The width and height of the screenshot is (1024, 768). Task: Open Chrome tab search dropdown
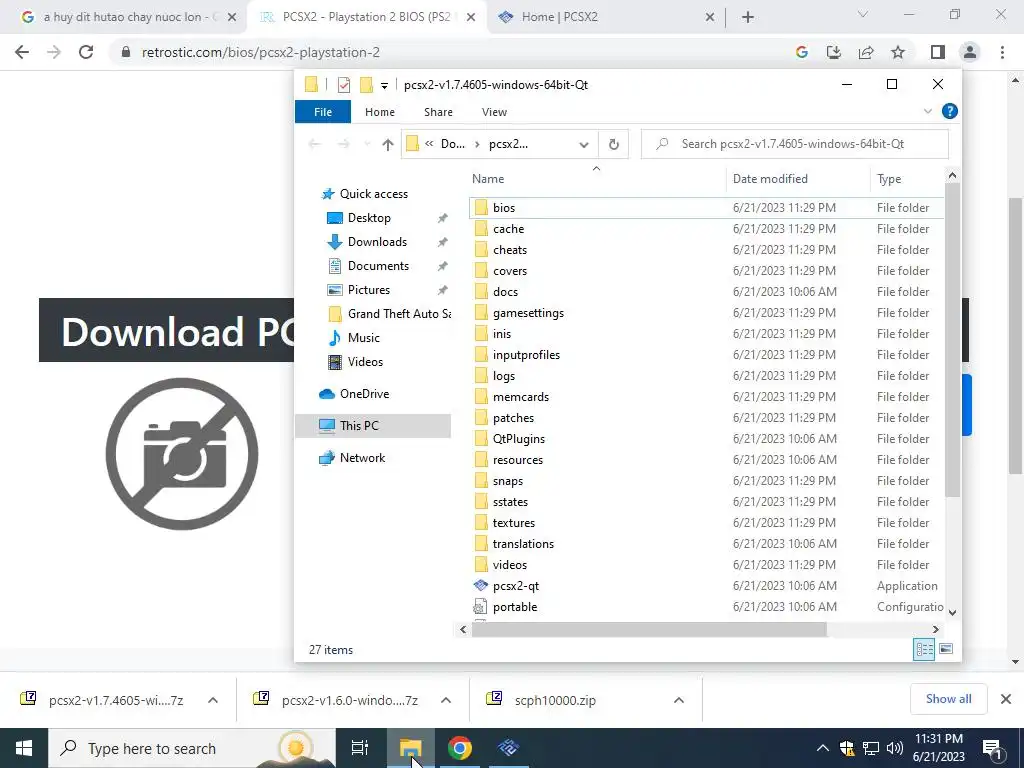(x=863, y=14)
